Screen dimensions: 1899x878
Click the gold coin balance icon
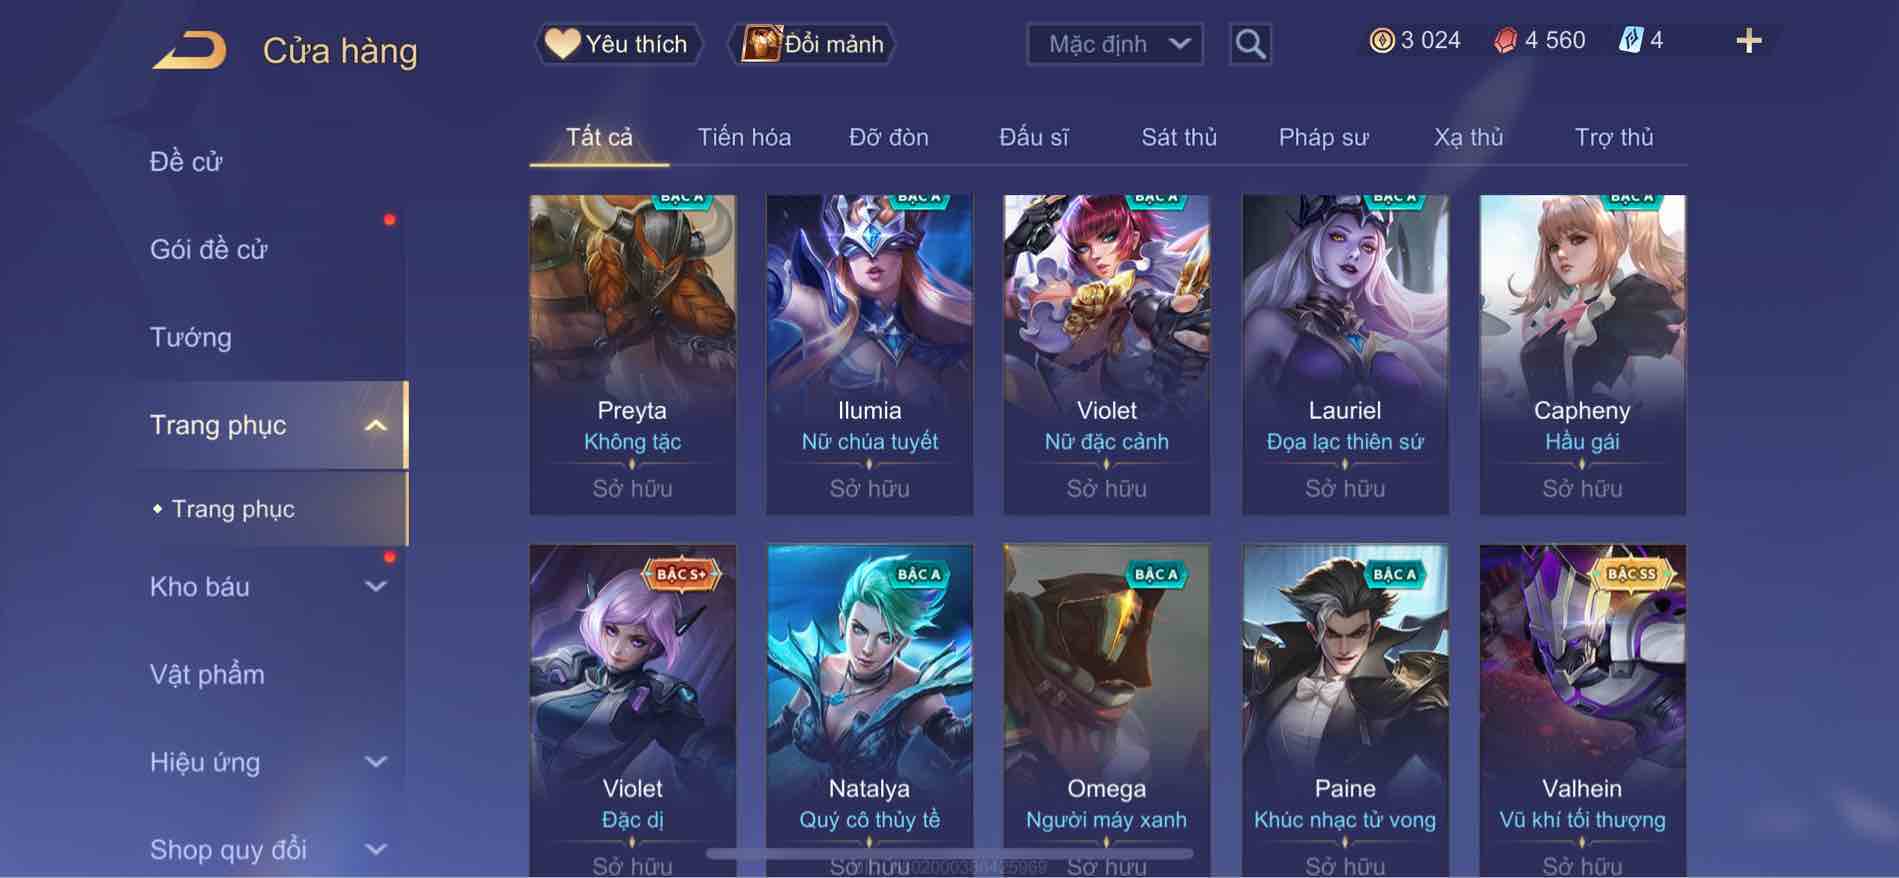coord(1381,41)
